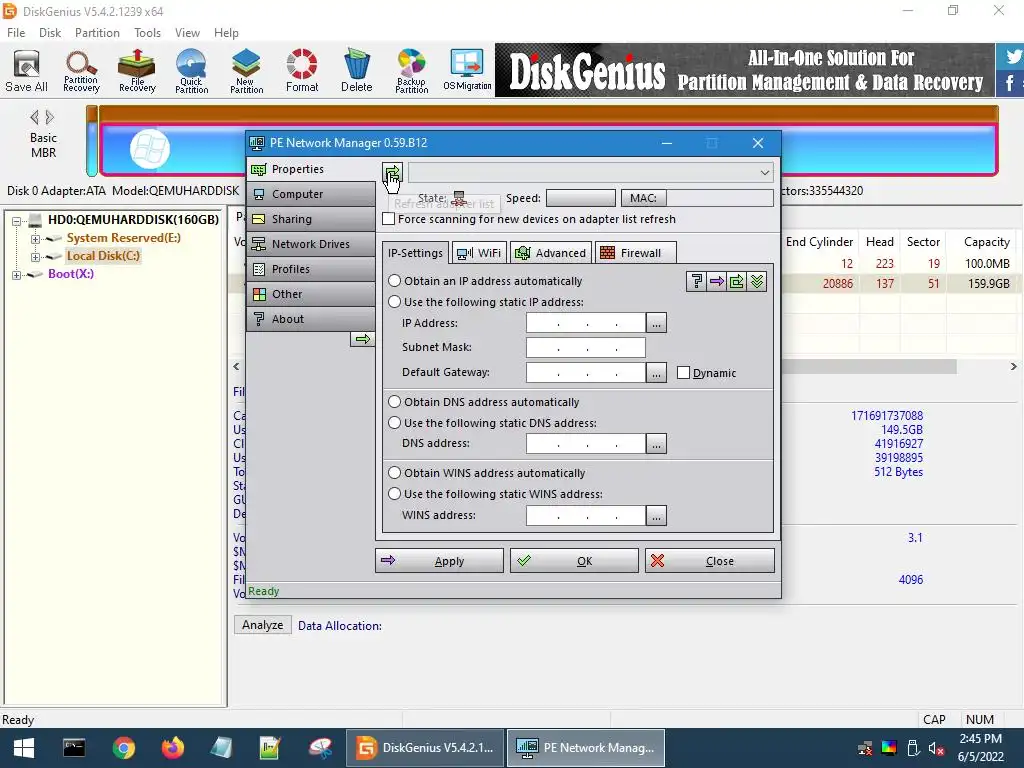
Task: Launch File Recovery tool
Action: pos(137,71)
